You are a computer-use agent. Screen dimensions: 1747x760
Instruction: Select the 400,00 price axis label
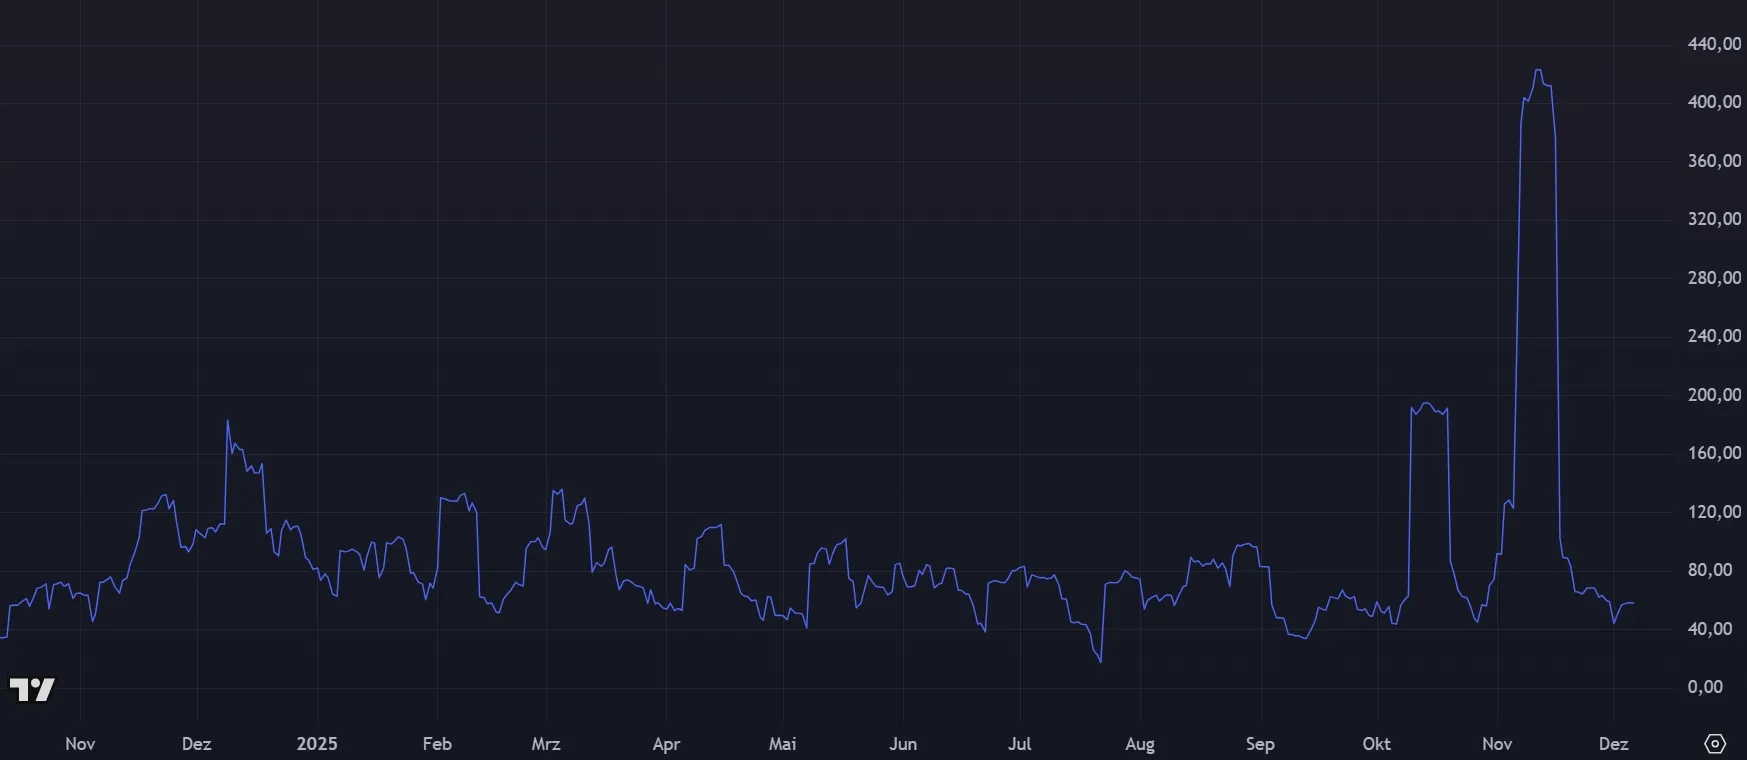(1714, 102)
